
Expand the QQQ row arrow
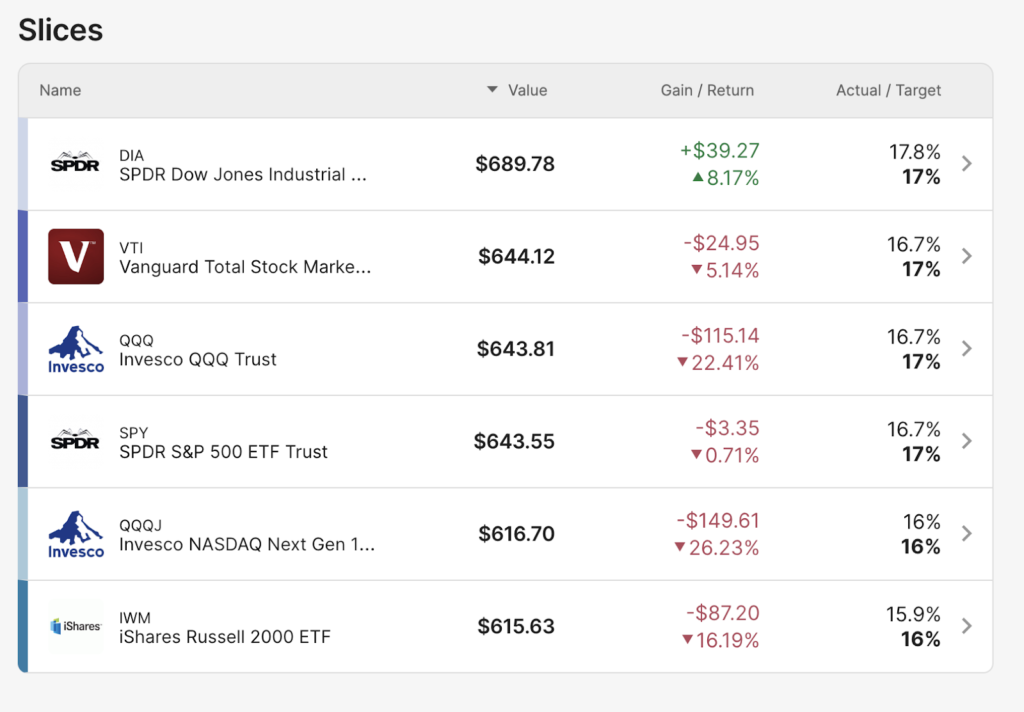[966, 349]
